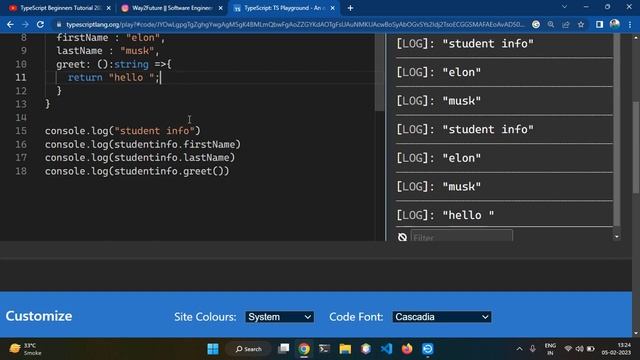The height and width of the screenshot is (360, 640).
Task: Open the Site Colours dropdown showing System
Action: [x=280, y=317]
